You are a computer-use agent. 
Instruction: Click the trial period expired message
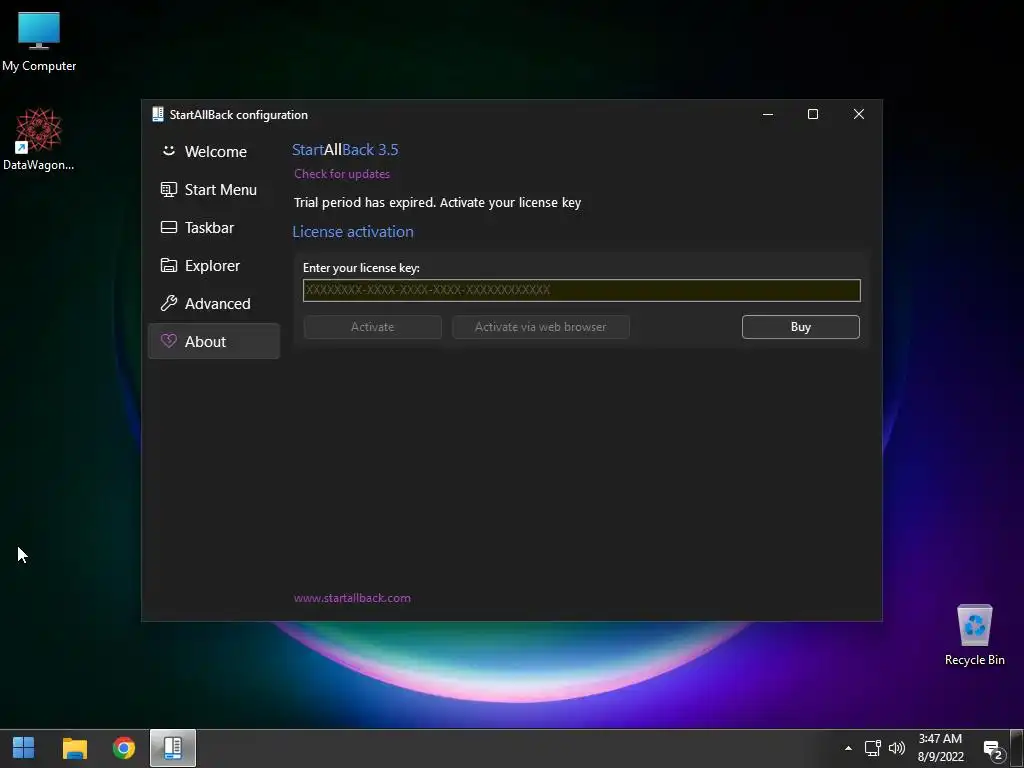(x=437, y=202)
